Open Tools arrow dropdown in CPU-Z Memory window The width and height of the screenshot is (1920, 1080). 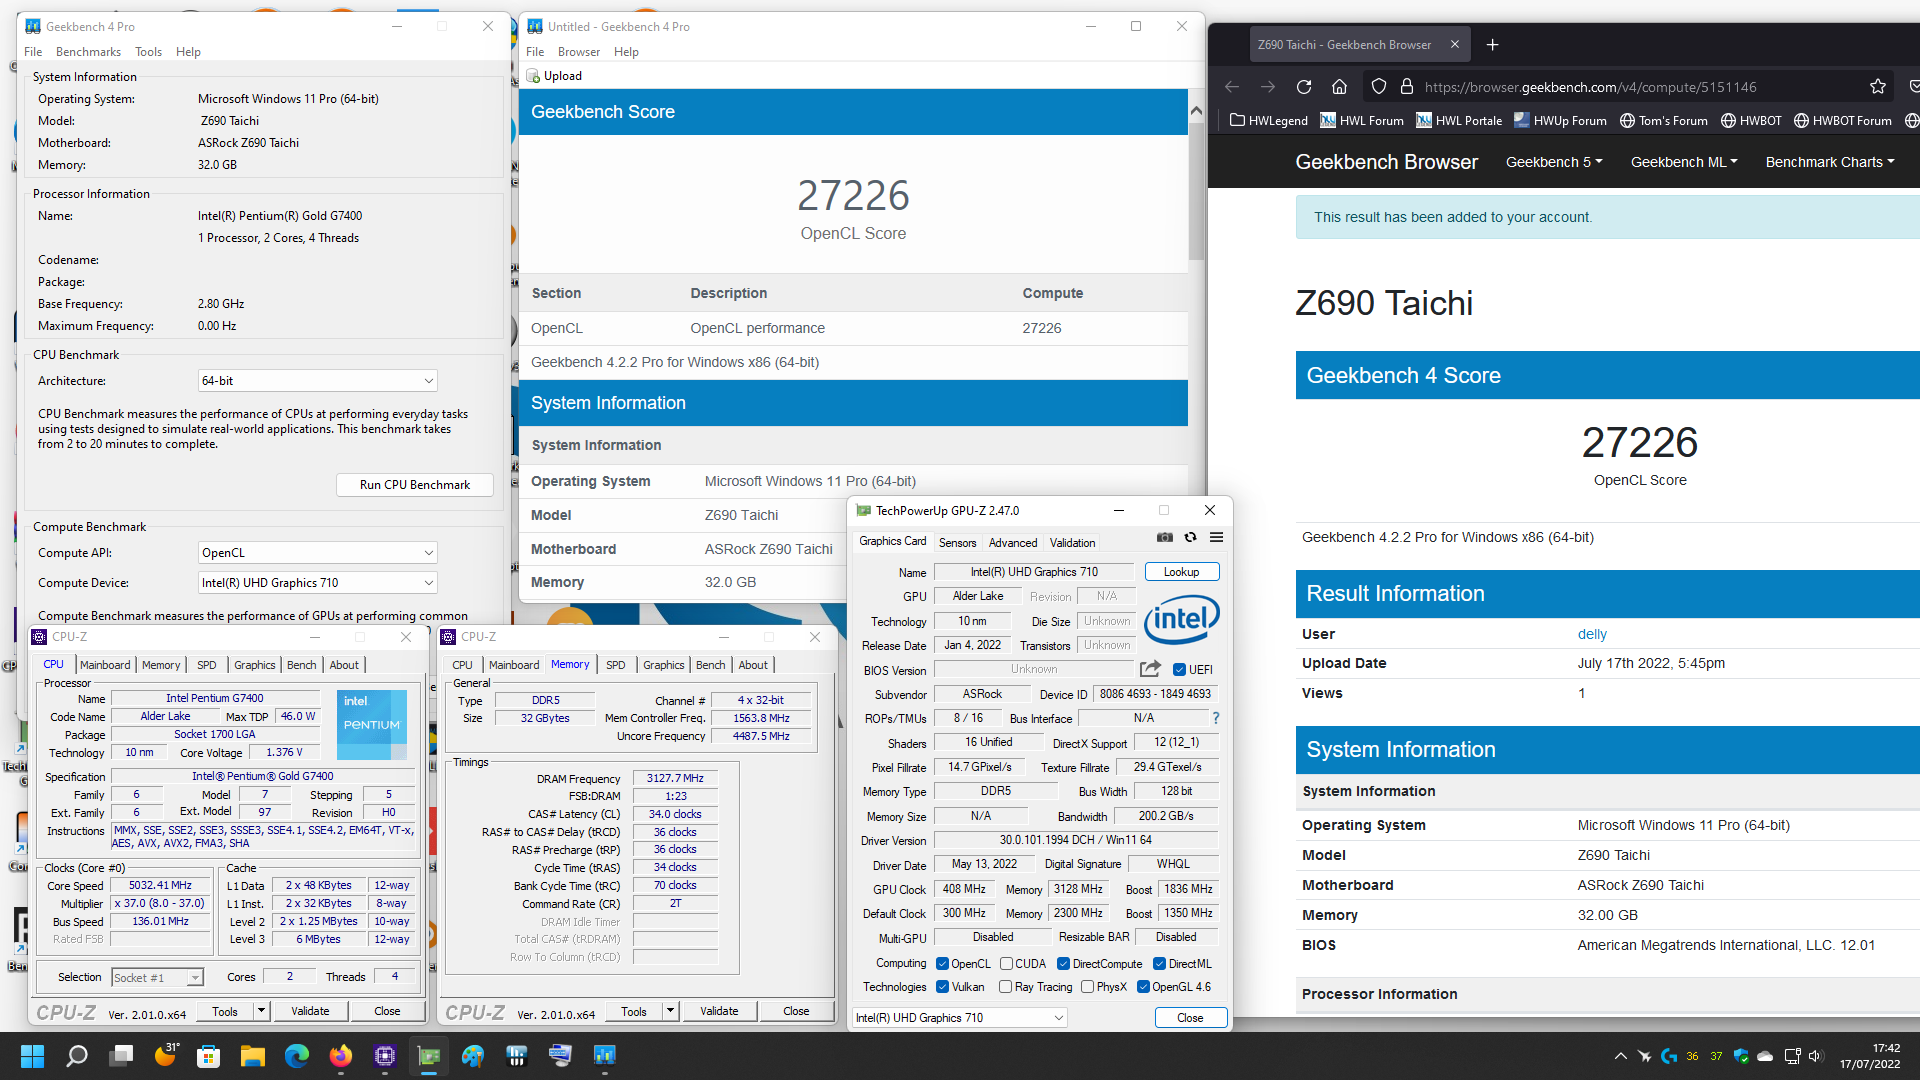coord(670,1011)
